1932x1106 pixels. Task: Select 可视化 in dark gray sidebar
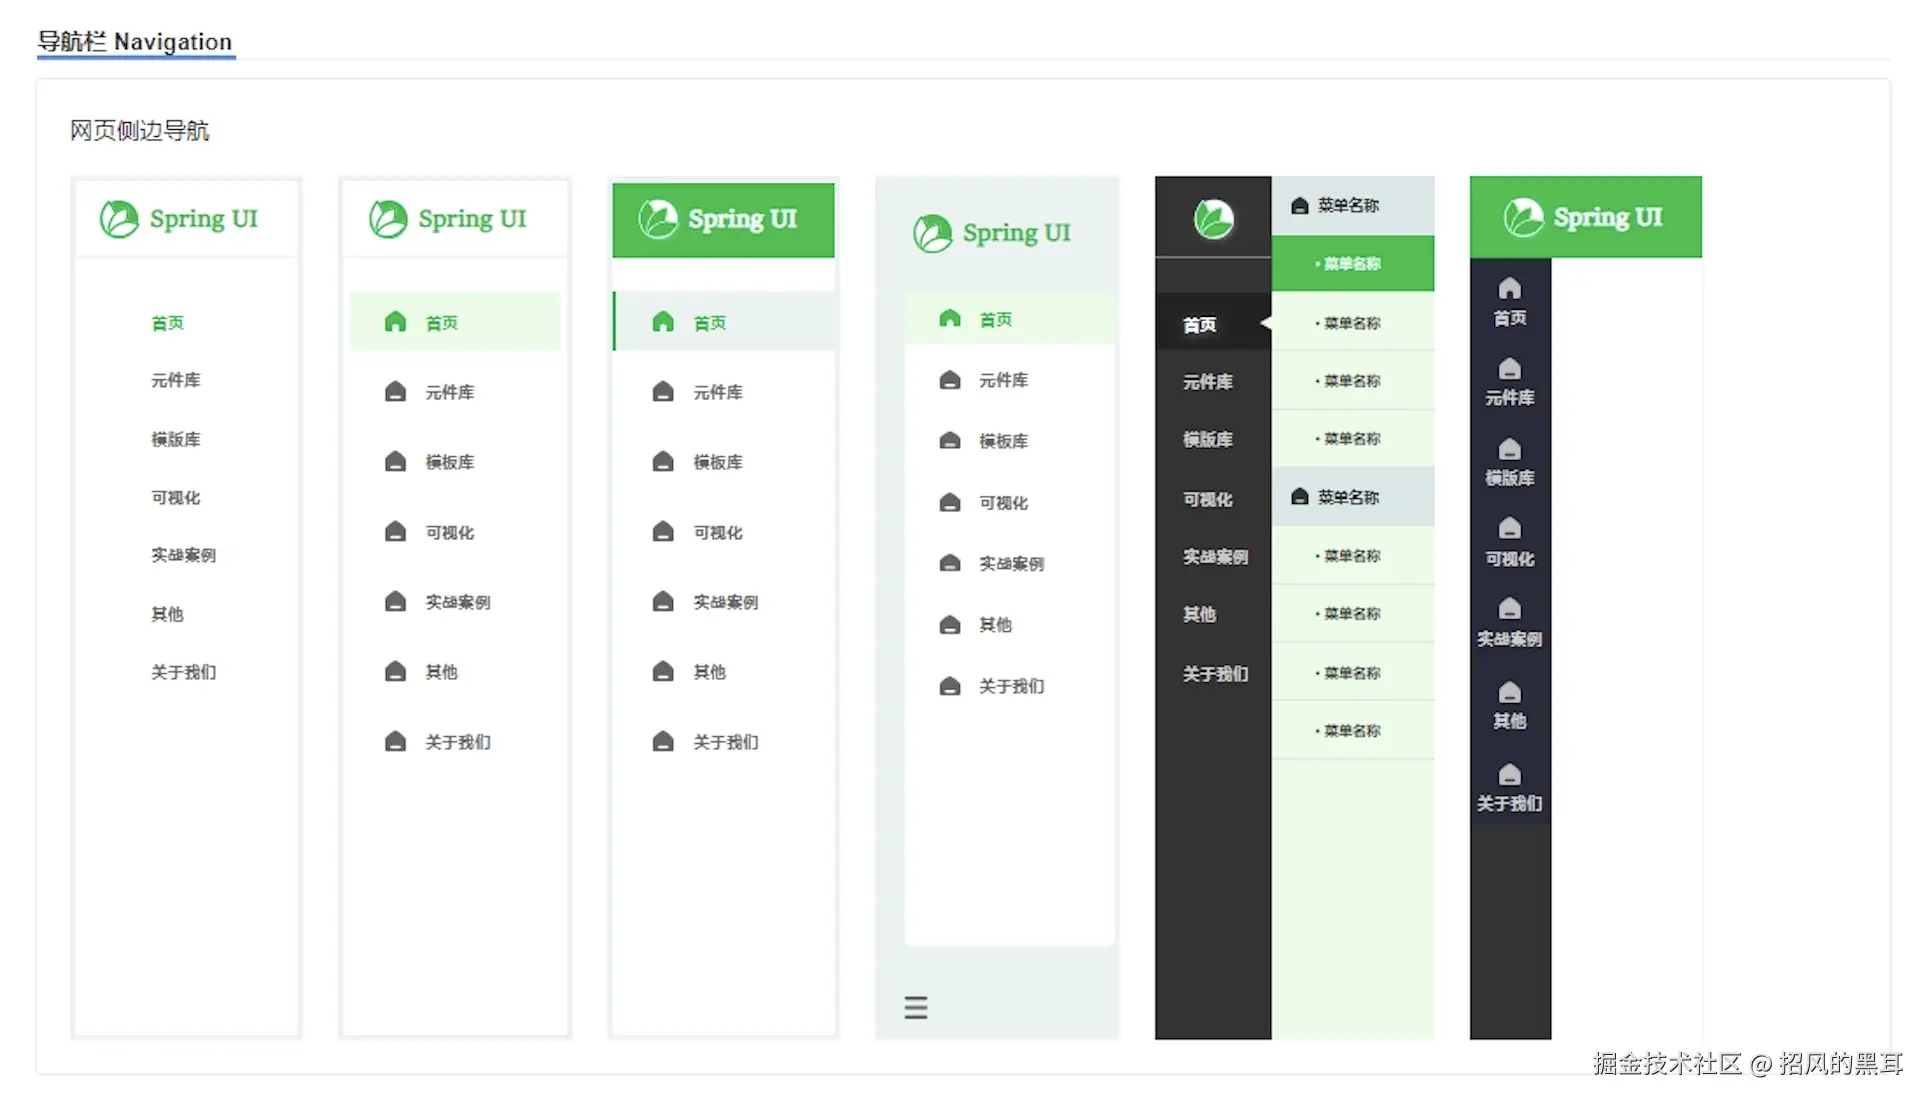click(1207, 499)
